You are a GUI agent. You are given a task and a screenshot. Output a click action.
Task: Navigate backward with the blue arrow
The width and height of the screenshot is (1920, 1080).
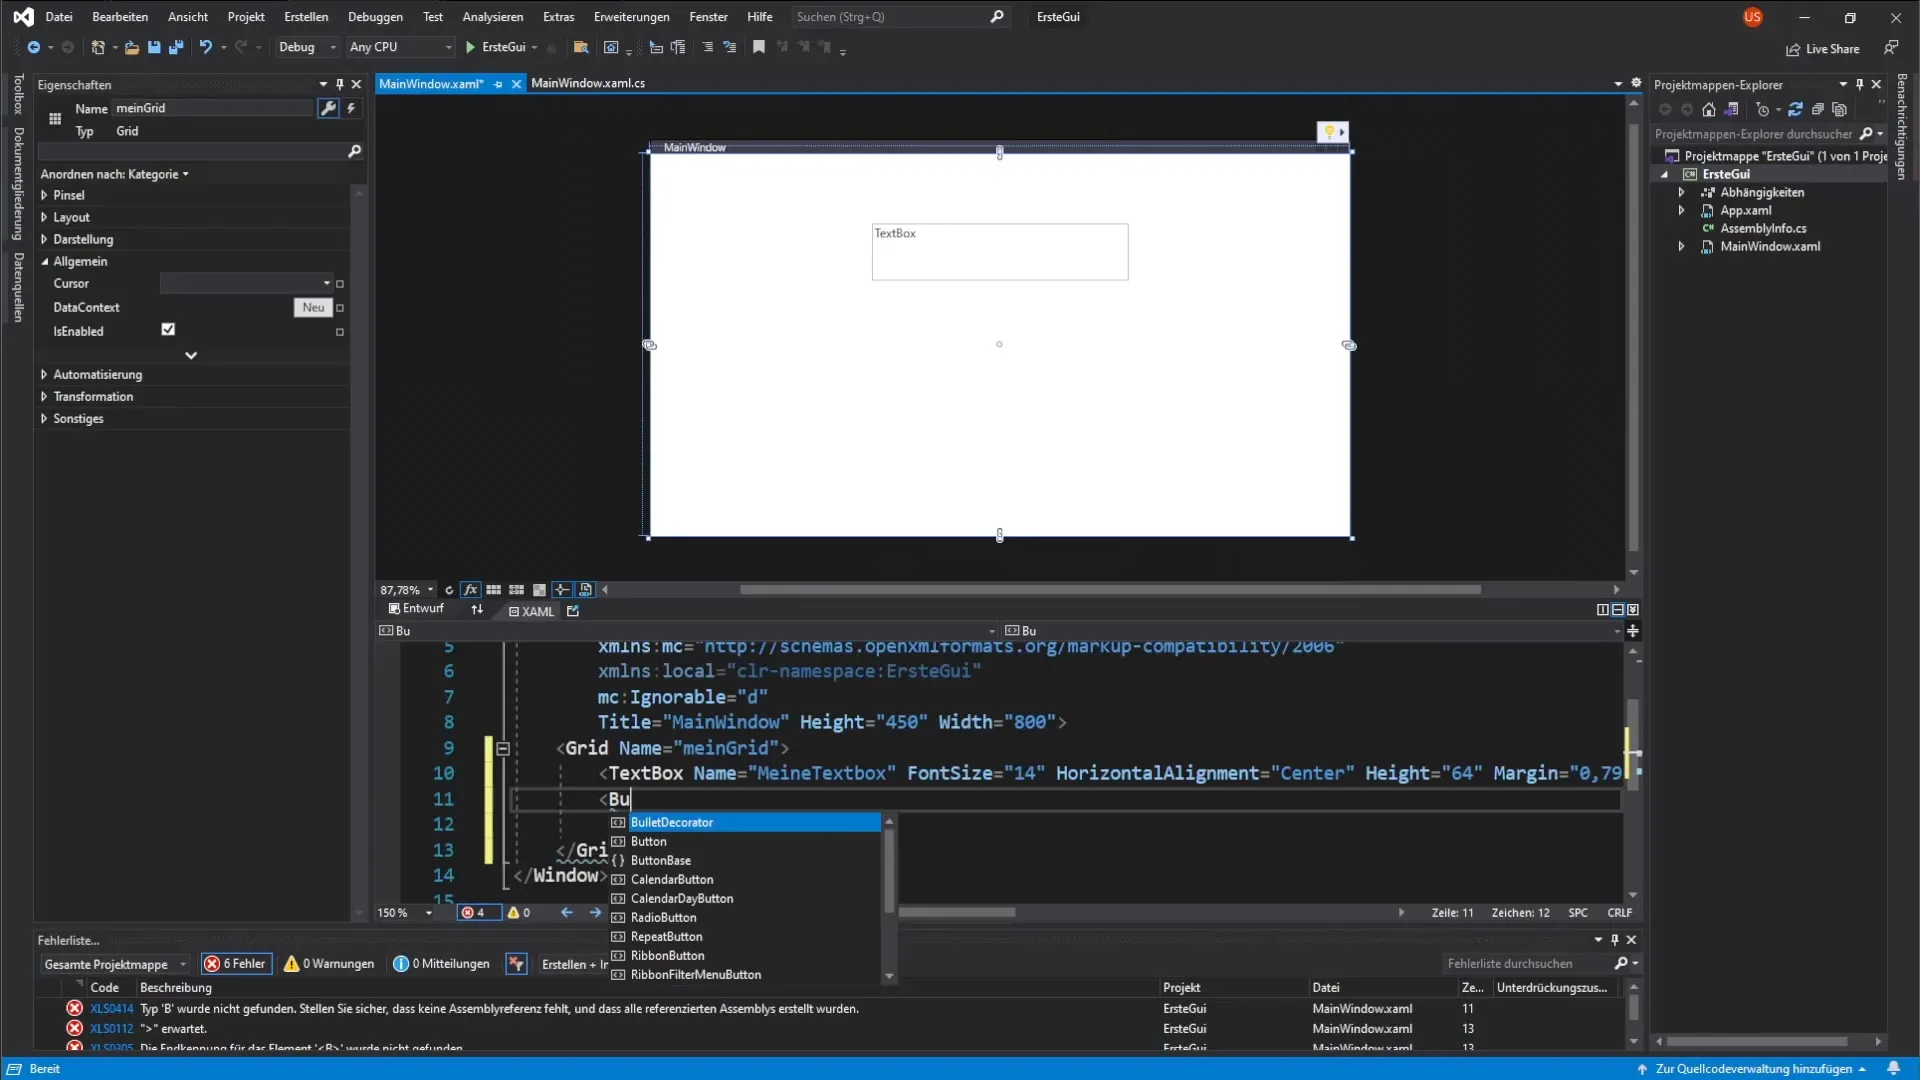click(x=33, y=47)
